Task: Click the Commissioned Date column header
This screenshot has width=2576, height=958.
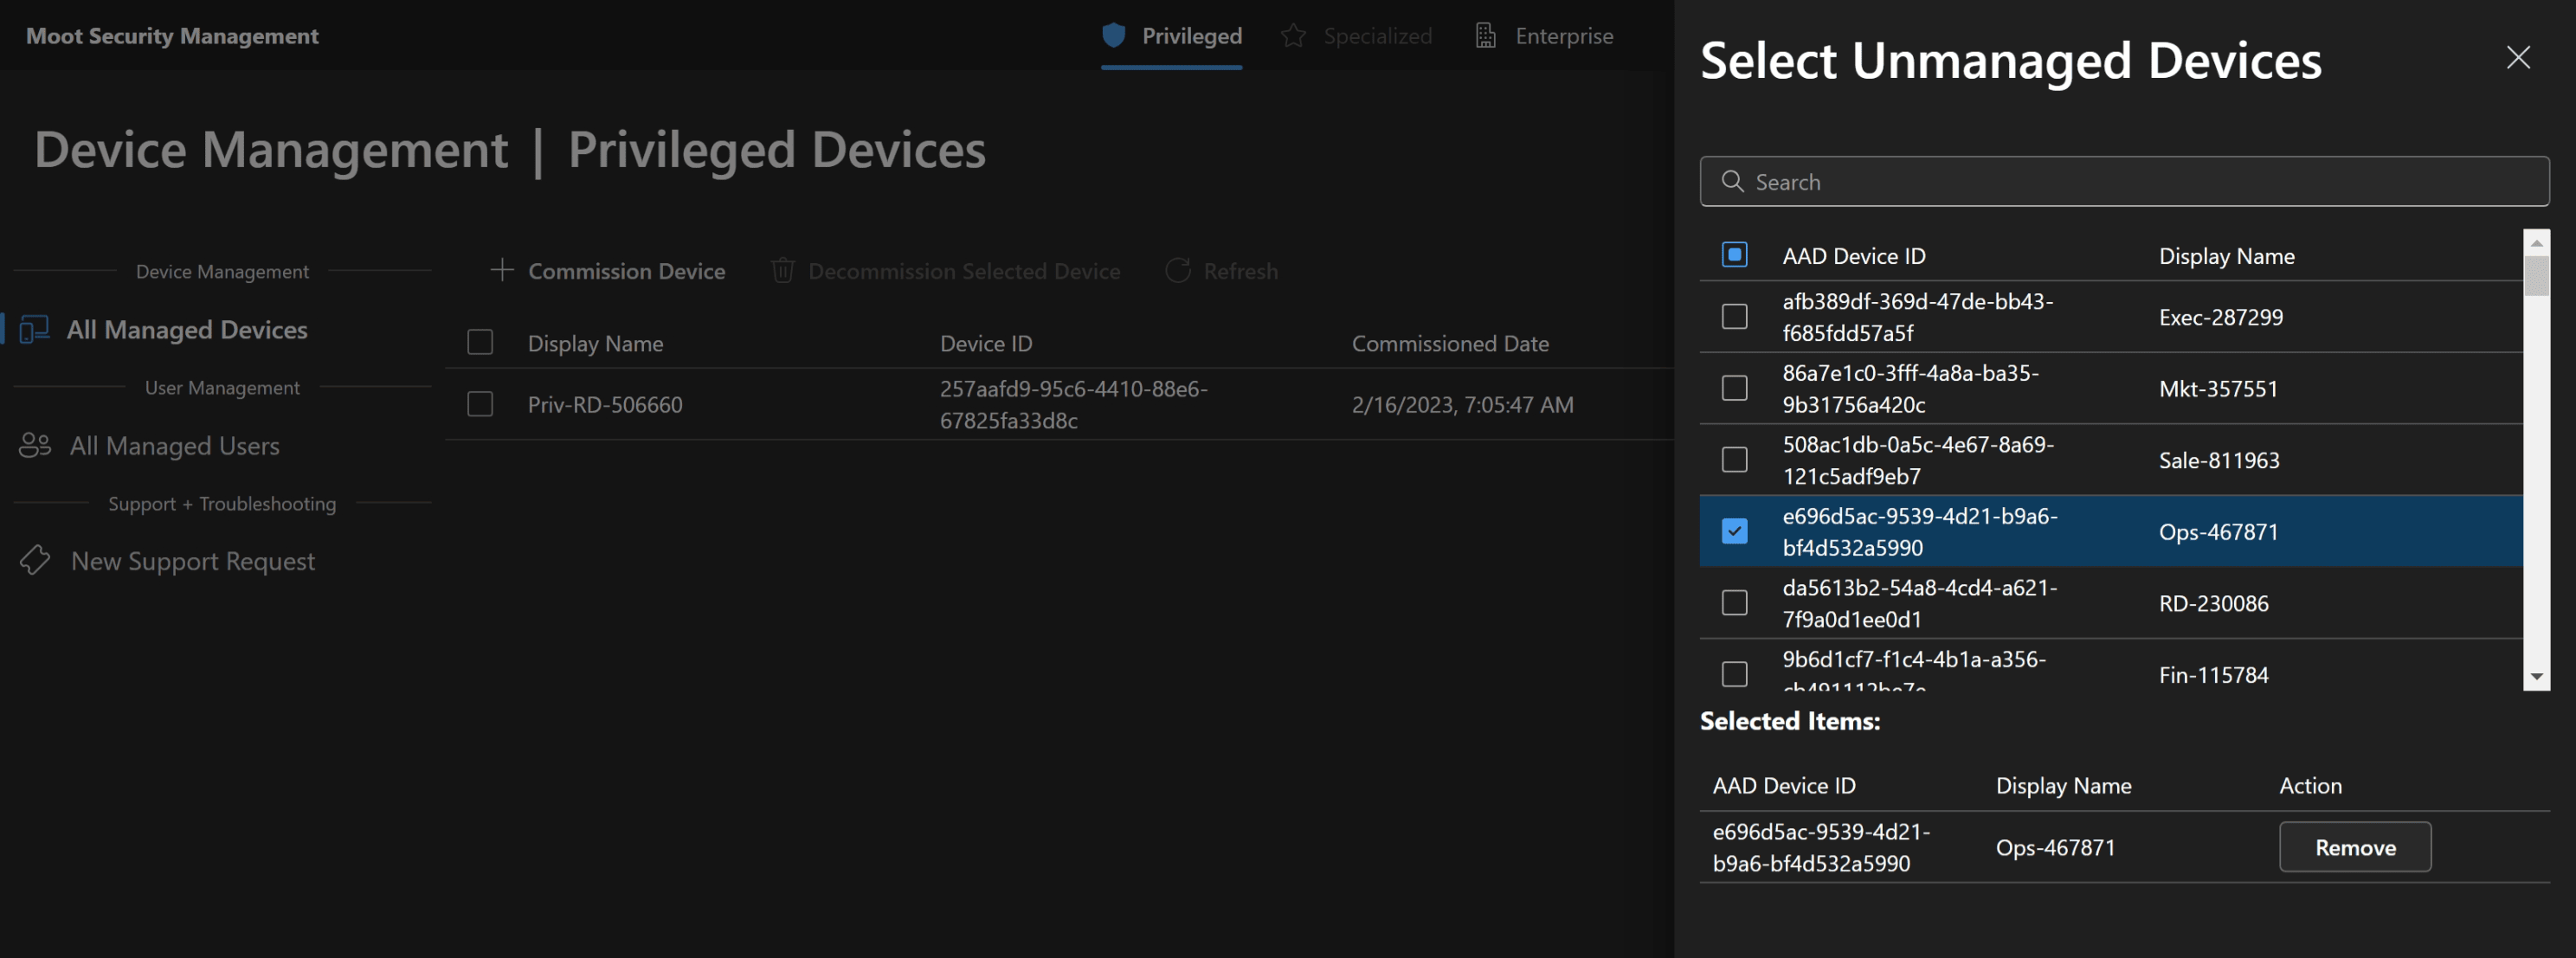Action: coord(1450,343)
